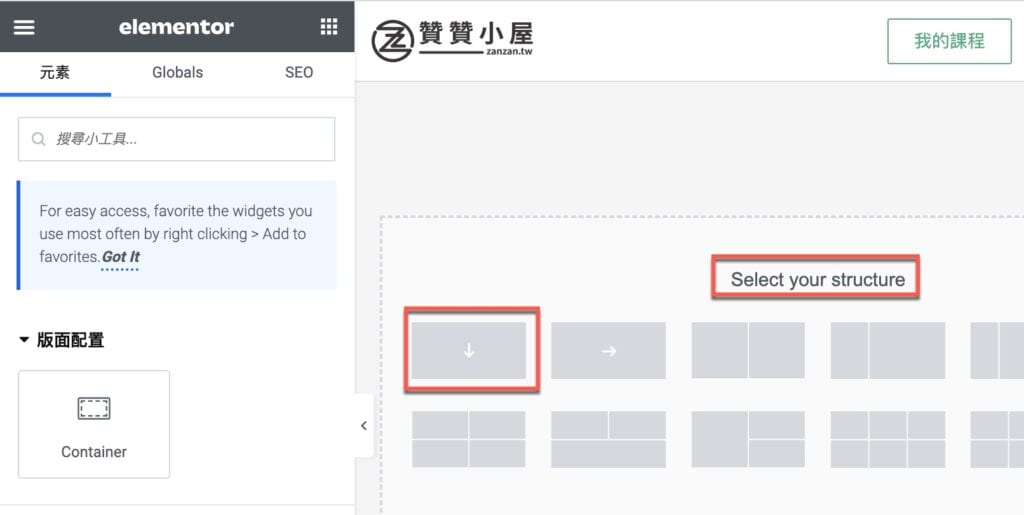Click the favorites tip text

[x=176, y=234]
